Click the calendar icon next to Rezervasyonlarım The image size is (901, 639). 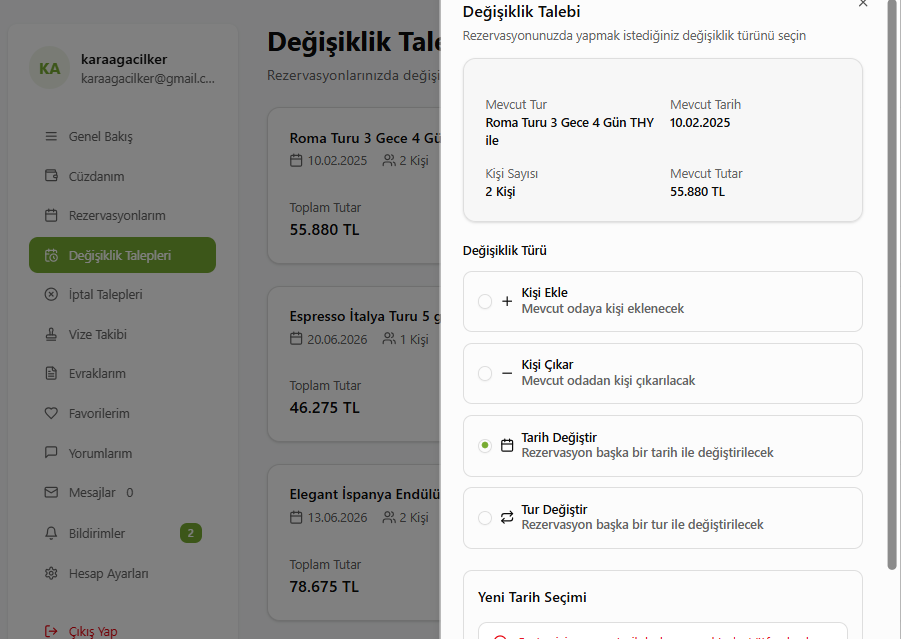pyautogui.click(x=51, y=216)
